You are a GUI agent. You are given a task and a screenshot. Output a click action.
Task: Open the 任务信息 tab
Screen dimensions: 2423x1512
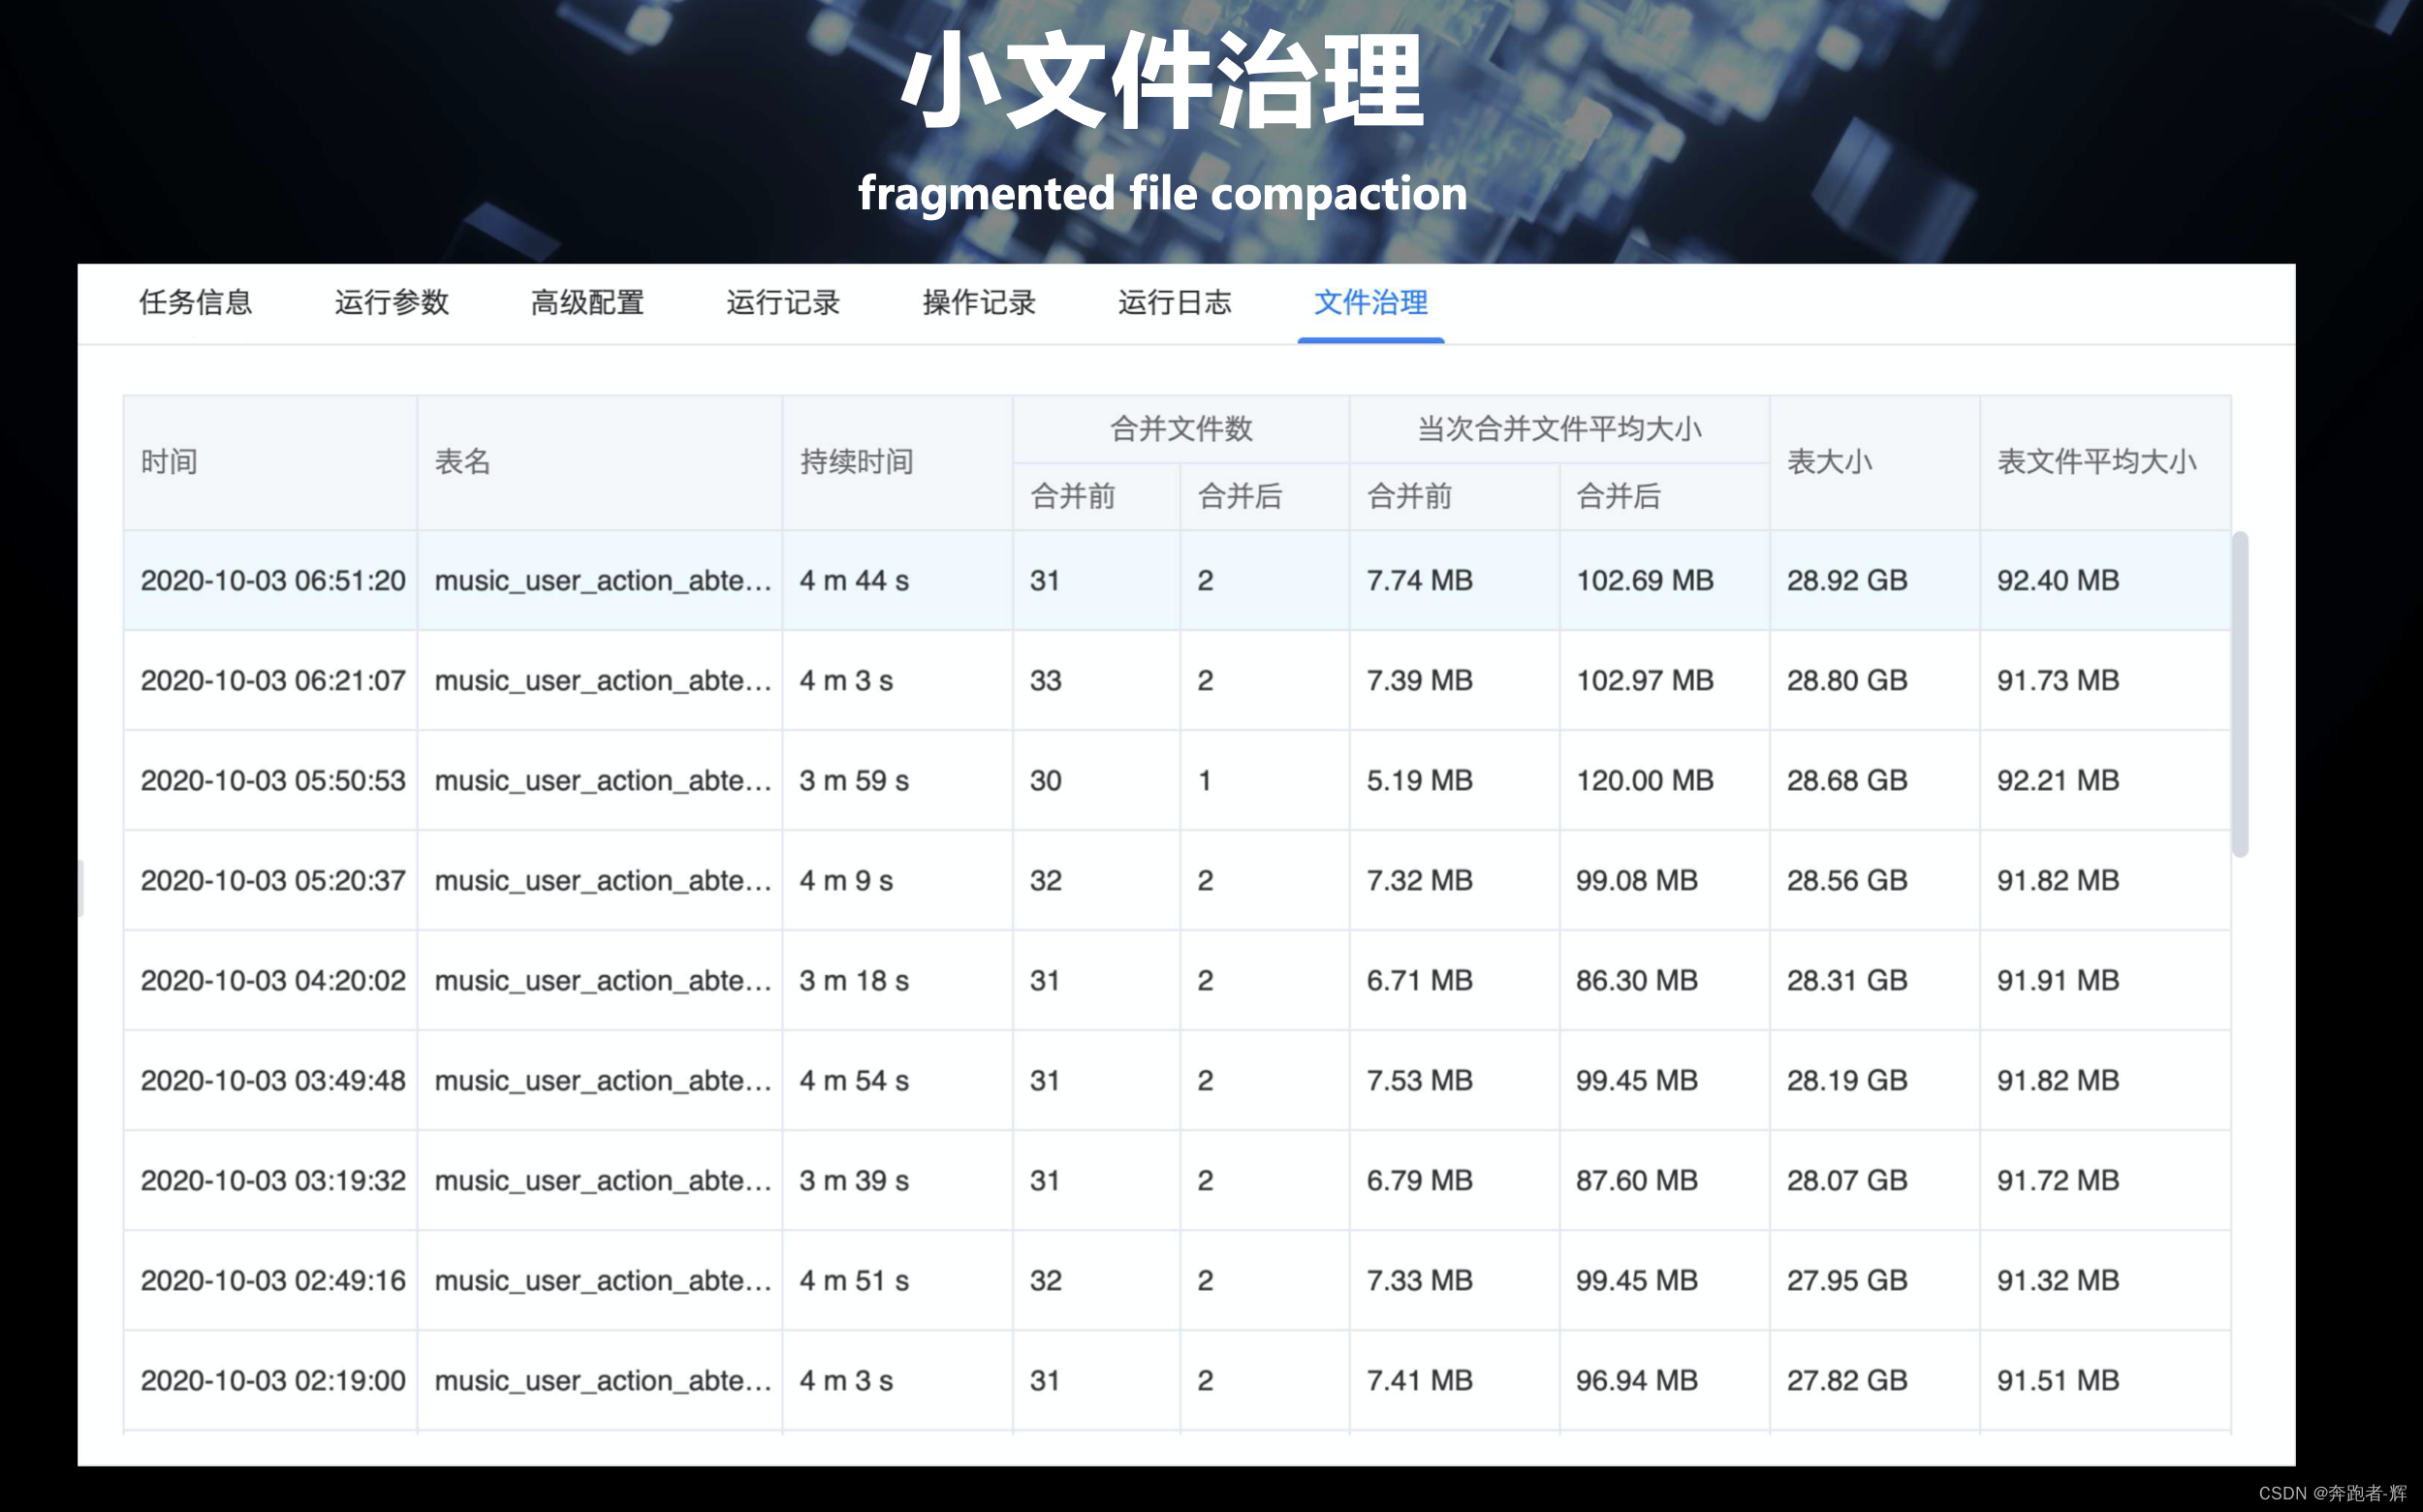pos(195,302)
